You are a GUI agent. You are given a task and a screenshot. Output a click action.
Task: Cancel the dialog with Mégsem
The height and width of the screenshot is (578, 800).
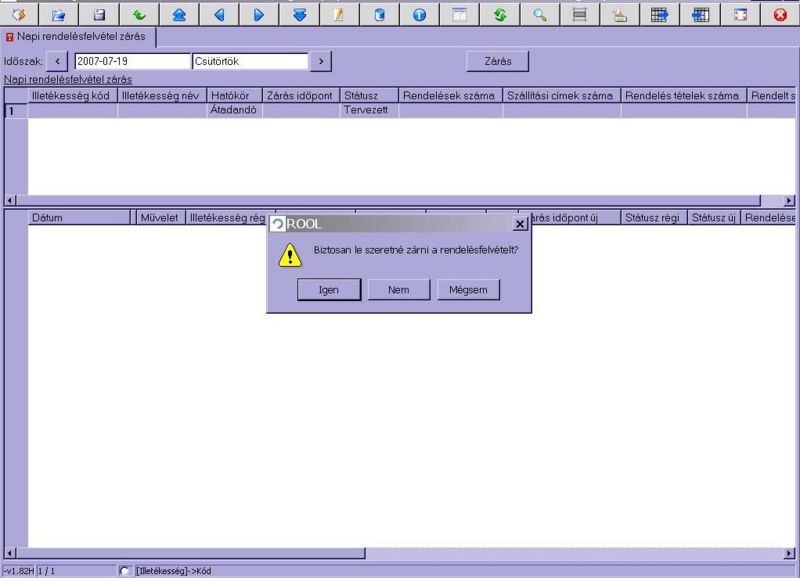[468, 289]
